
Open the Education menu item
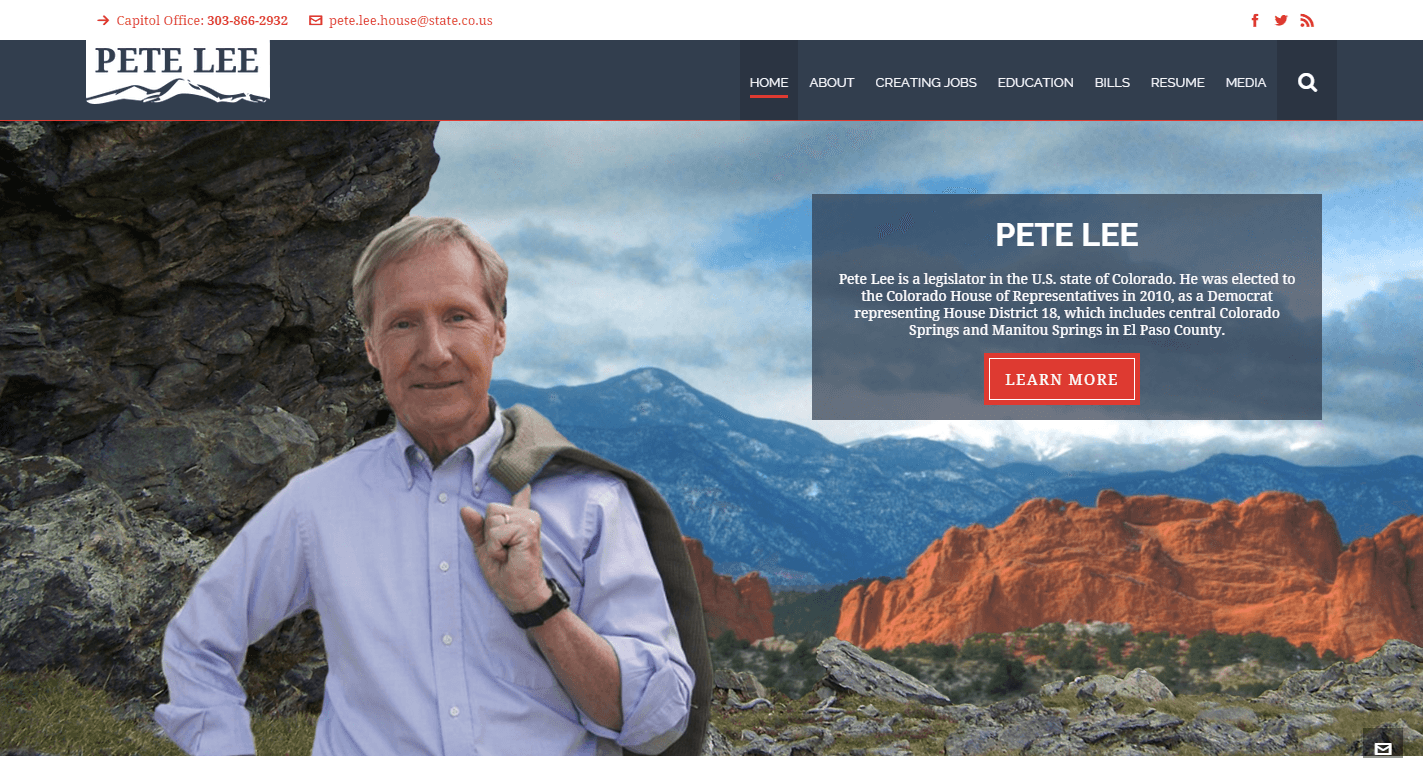point(1035,82)
